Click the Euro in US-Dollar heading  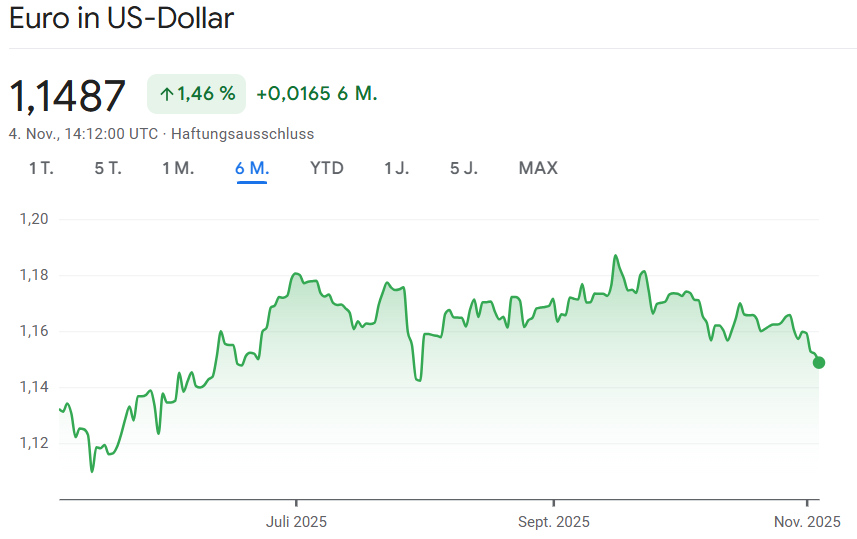[x=121, y=19]
